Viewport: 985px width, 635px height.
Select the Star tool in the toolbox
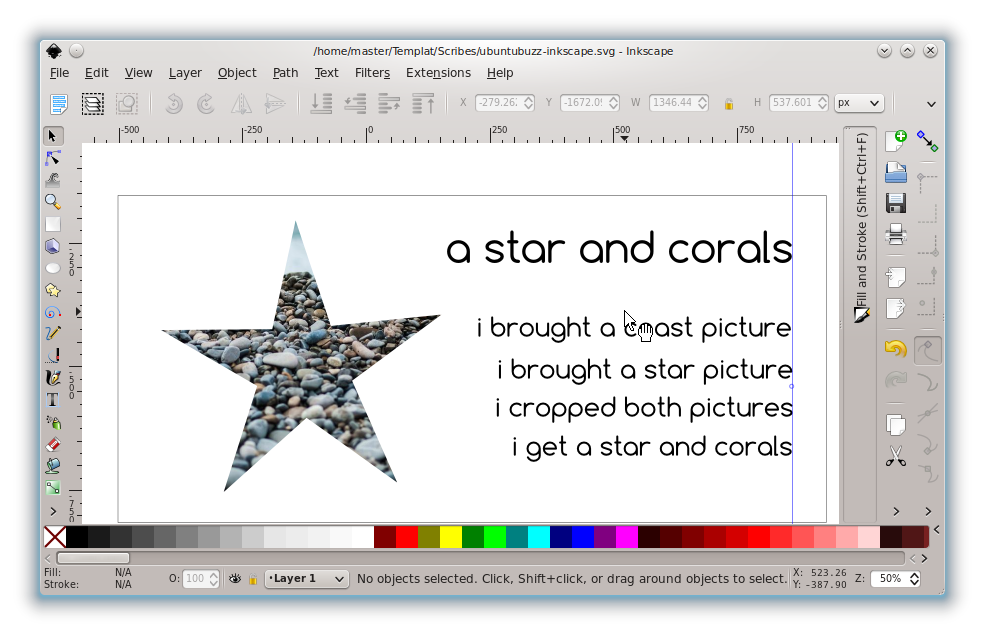[53, 289]
